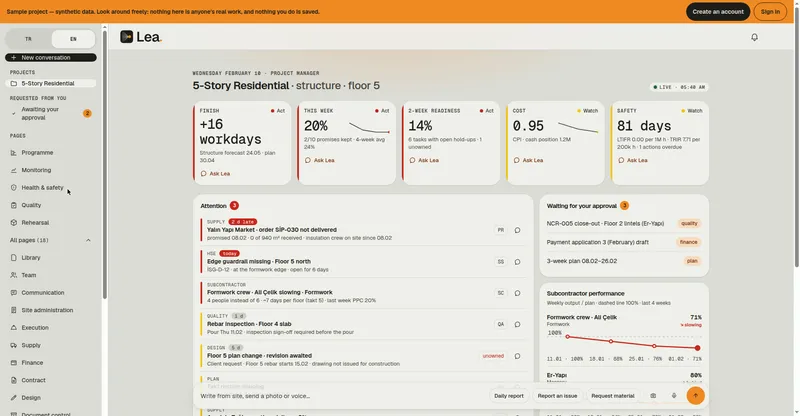Click the Contract document icon
This screenshot has height=416, width=800.
14,380
